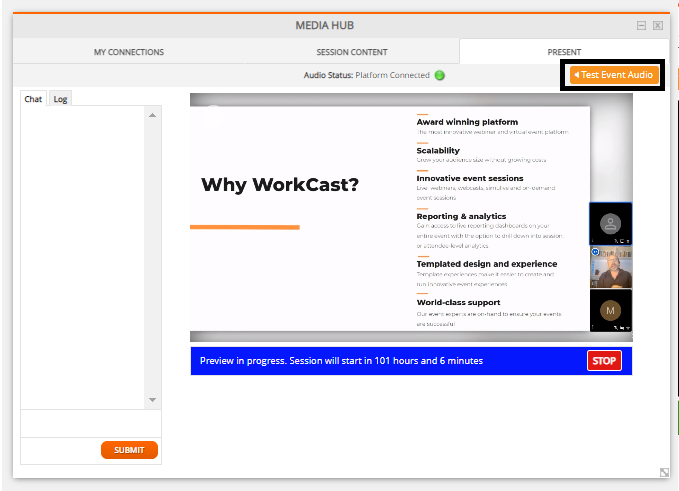Click the Award winning platform heading
The height and width of the screenshot is (491, 679).
coord(467,122)
